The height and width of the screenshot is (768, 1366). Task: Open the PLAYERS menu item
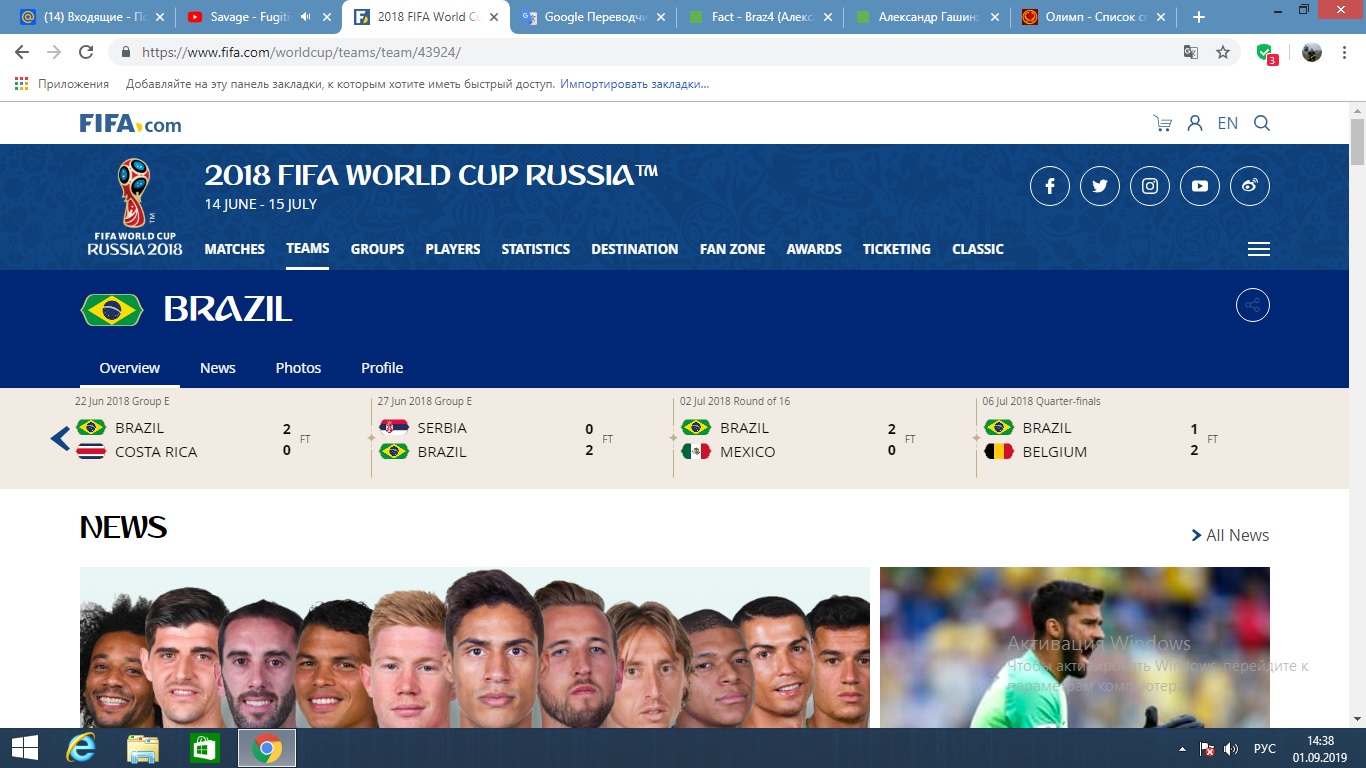pos(453,249)
